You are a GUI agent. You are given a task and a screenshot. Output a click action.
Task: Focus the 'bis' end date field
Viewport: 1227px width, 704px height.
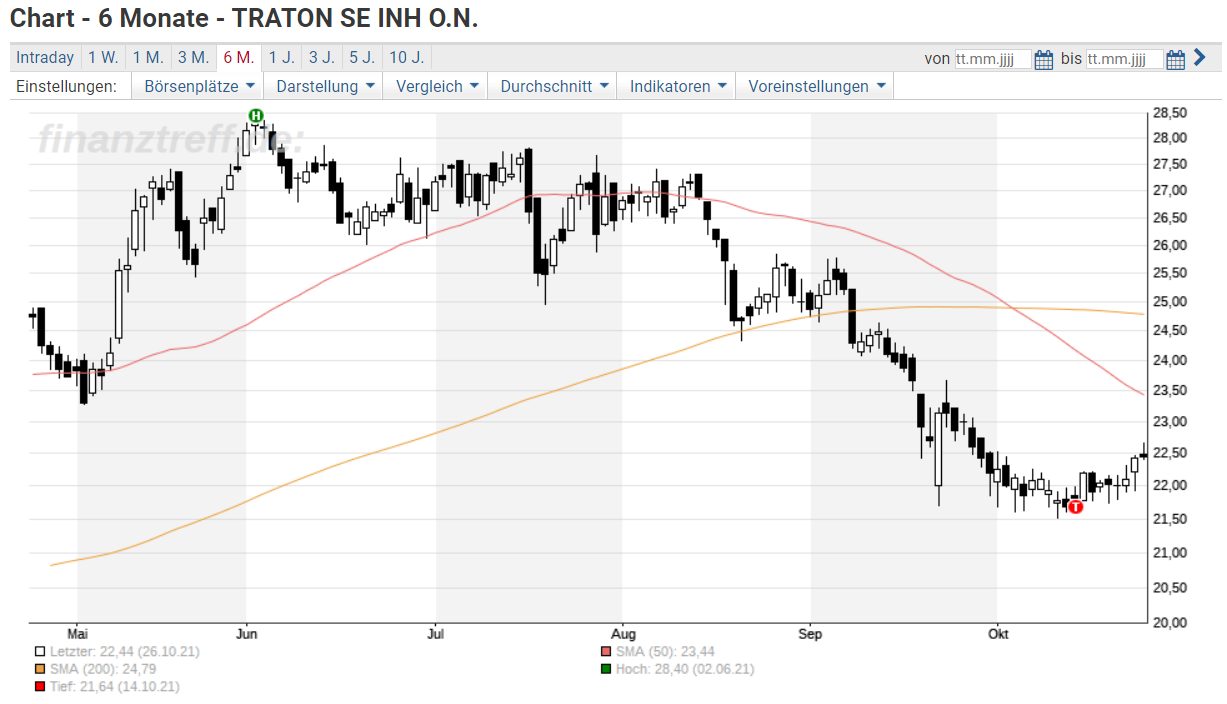pyautogui.click(x=1125, y=59)
